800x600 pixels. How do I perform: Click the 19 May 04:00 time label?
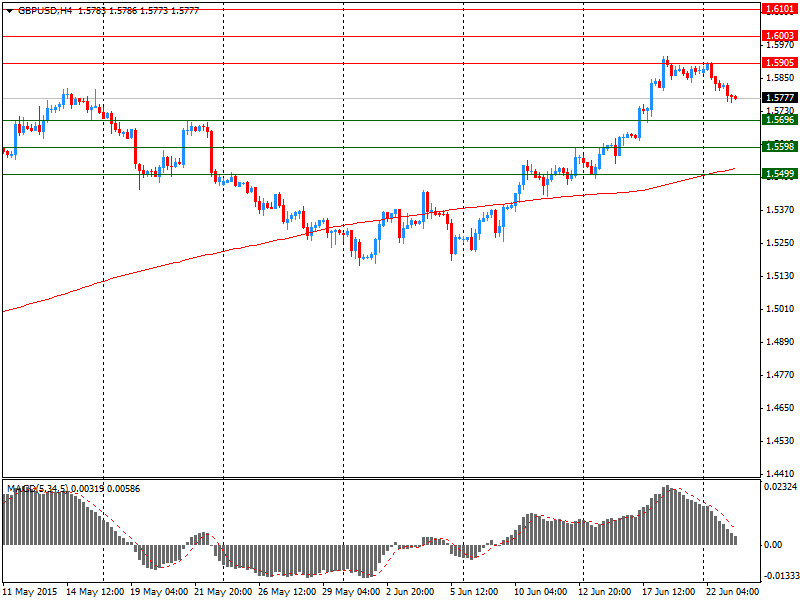coord(159,592)
